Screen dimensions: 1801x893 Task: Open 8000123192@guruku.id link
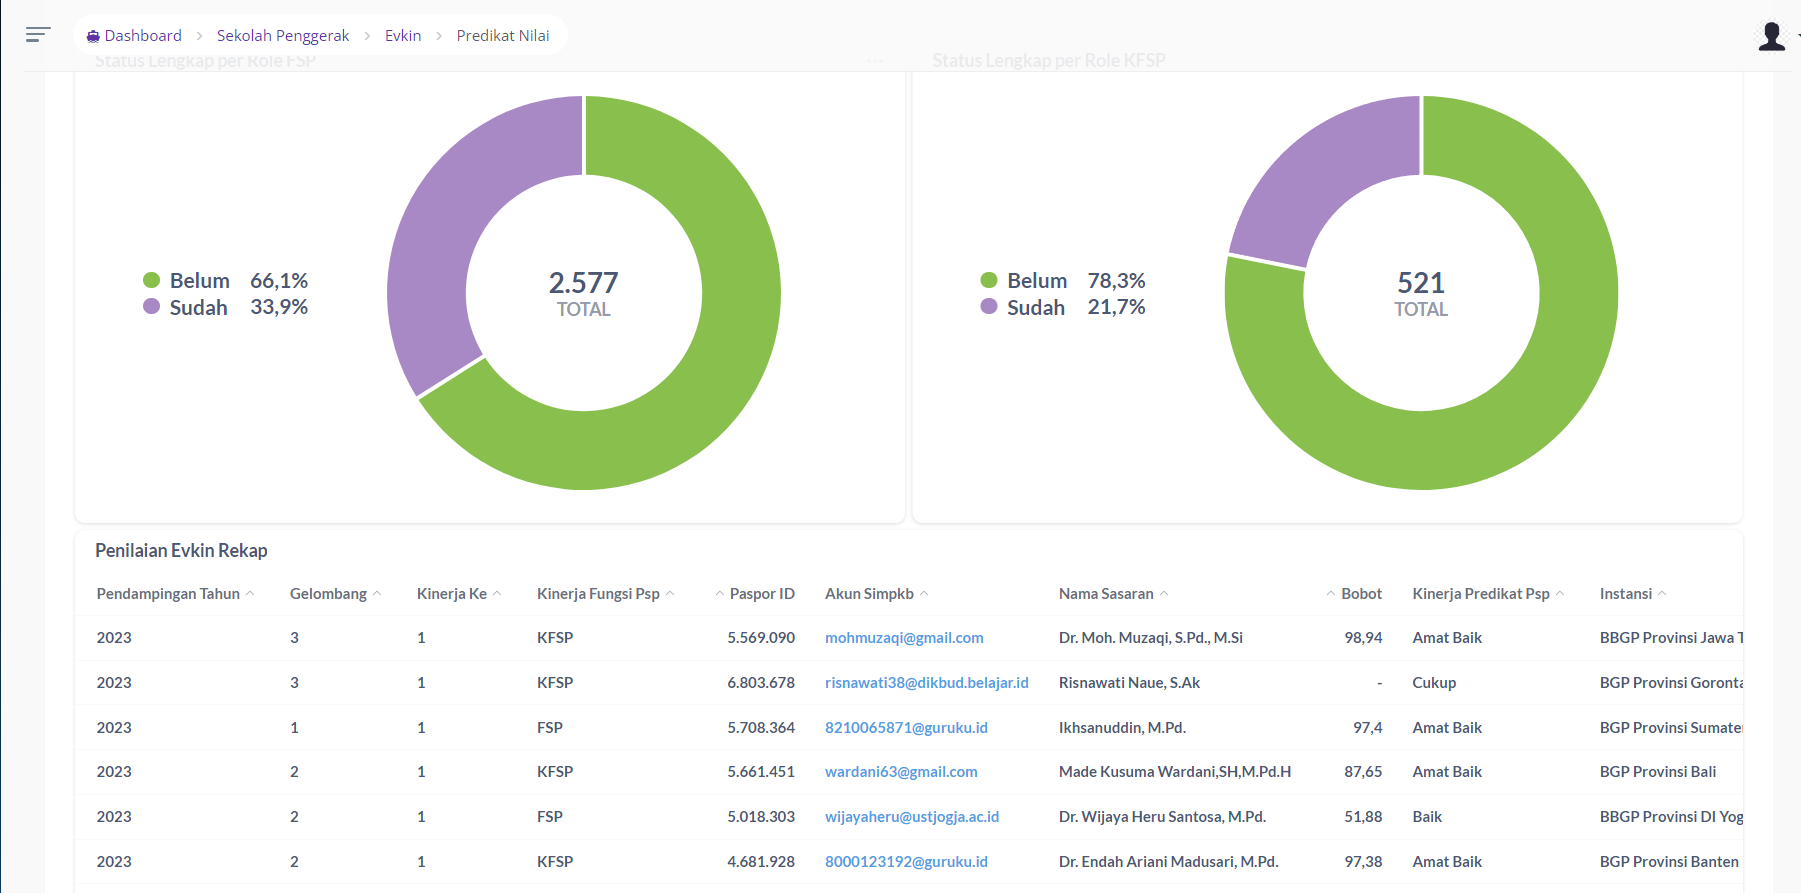(x=906, y=862)
